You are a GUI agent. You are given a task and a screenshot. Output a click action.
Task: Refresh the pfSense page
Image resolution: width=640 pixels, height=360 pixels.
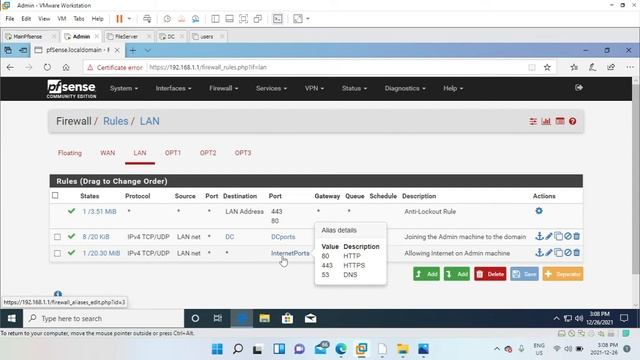pyautogui.click(x=47, y=67)
